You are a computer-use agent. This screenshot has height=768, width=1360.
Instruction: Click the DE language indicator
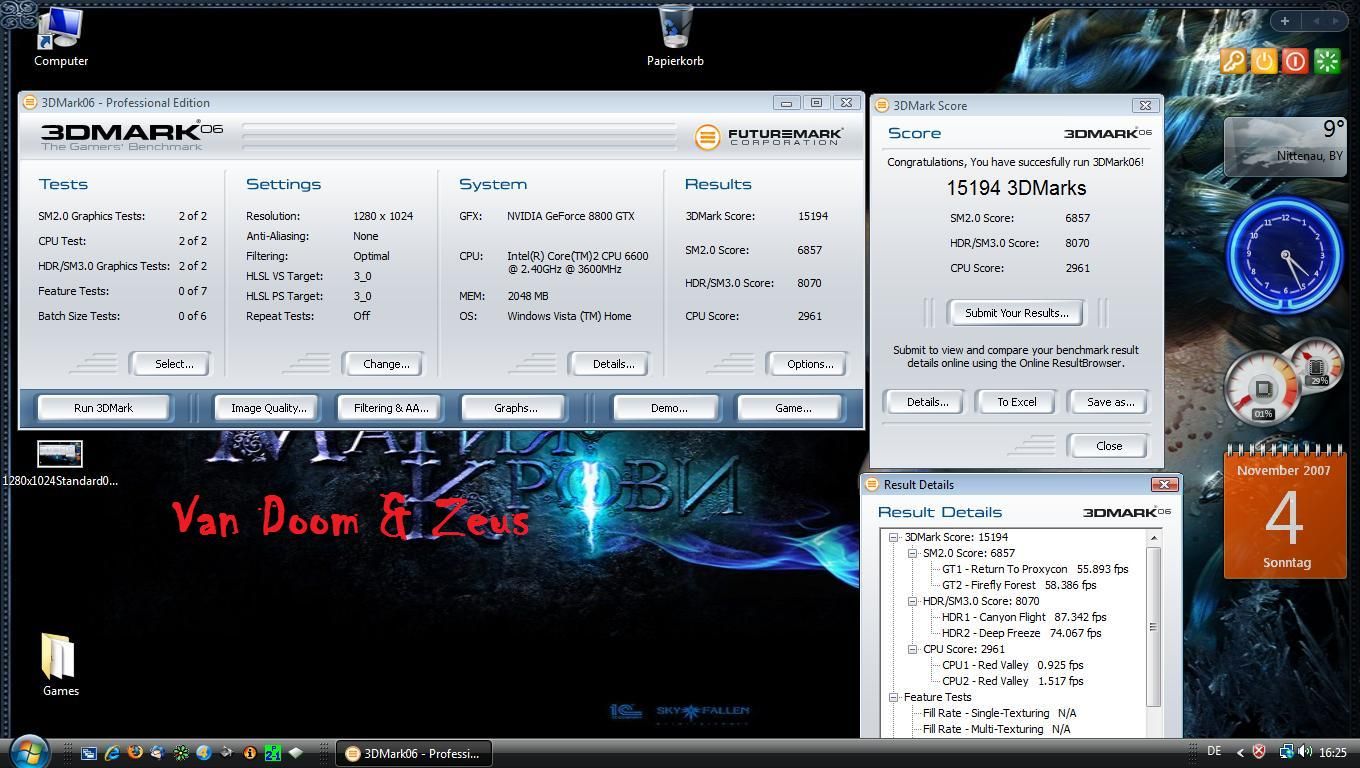(1214, 751)
